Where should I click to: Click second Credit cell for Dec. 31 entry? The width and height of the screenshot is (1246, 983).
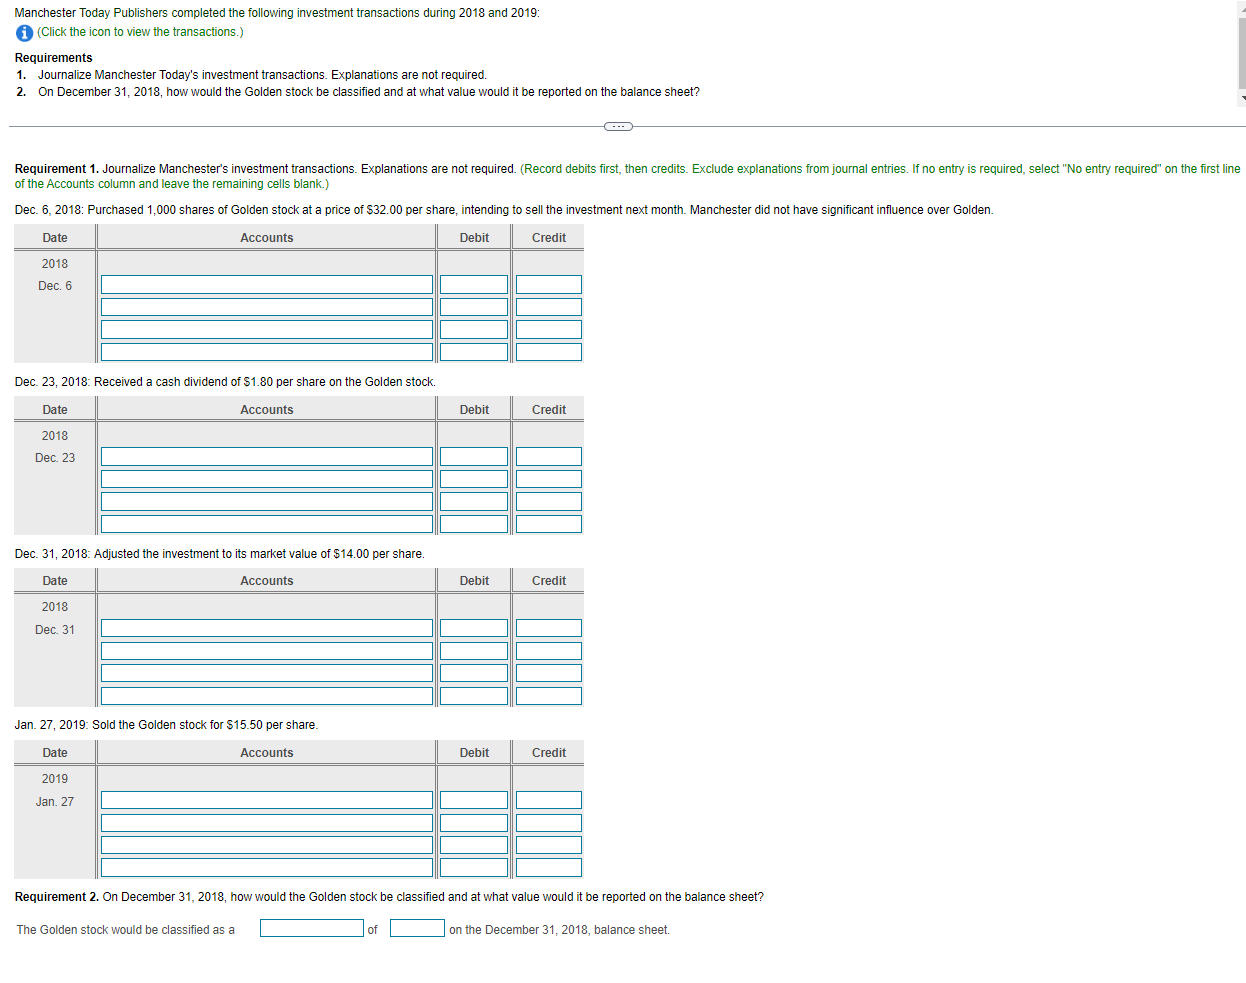(x=549, y=651)
